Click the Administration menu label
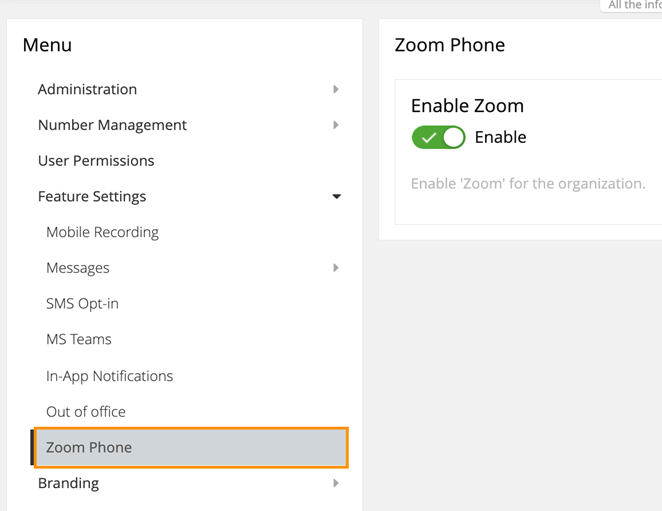Screen dimensions: 662x511 (x=87, y=89)
